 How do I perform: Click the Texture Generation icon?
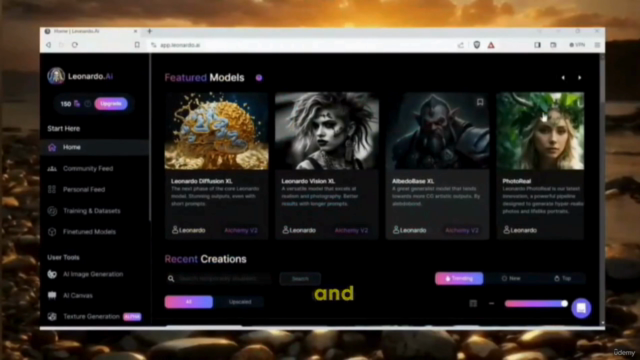(x=52, y=316)
